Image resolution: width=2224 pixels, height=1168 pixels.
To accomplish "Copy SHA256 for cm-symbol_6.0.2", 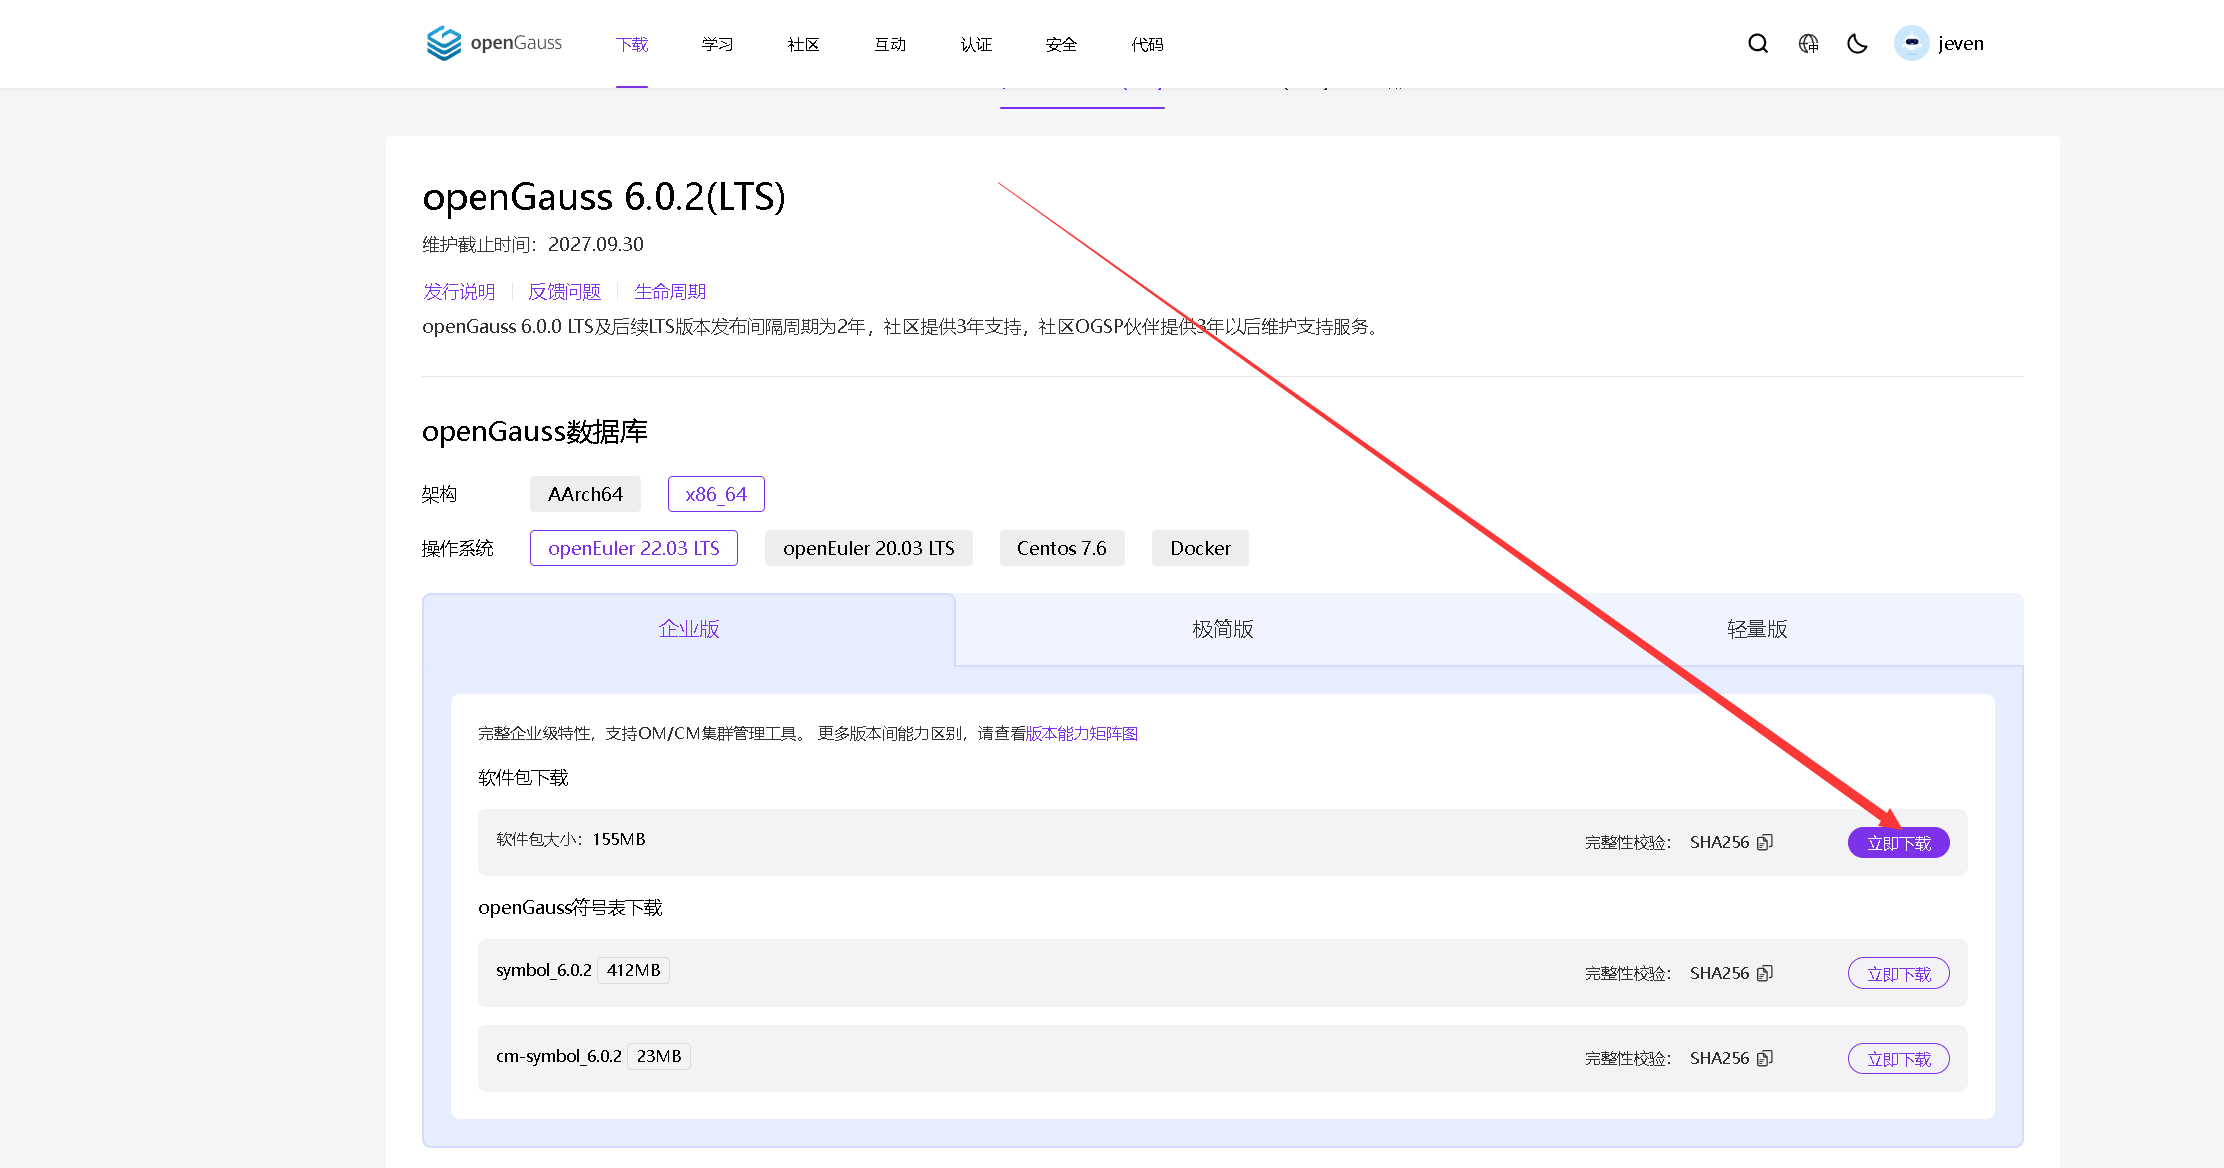I will click(1765, 1058).
